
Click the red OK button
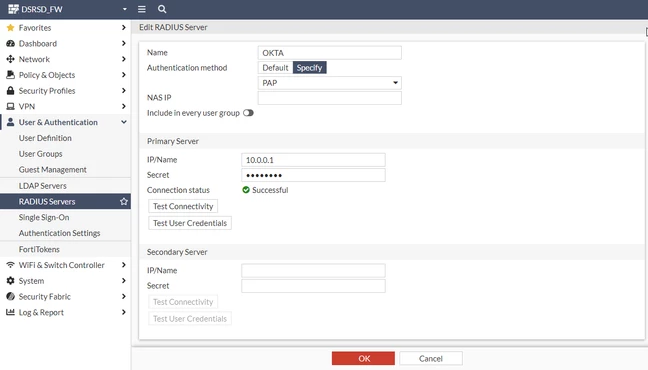[x=363, y=358]
